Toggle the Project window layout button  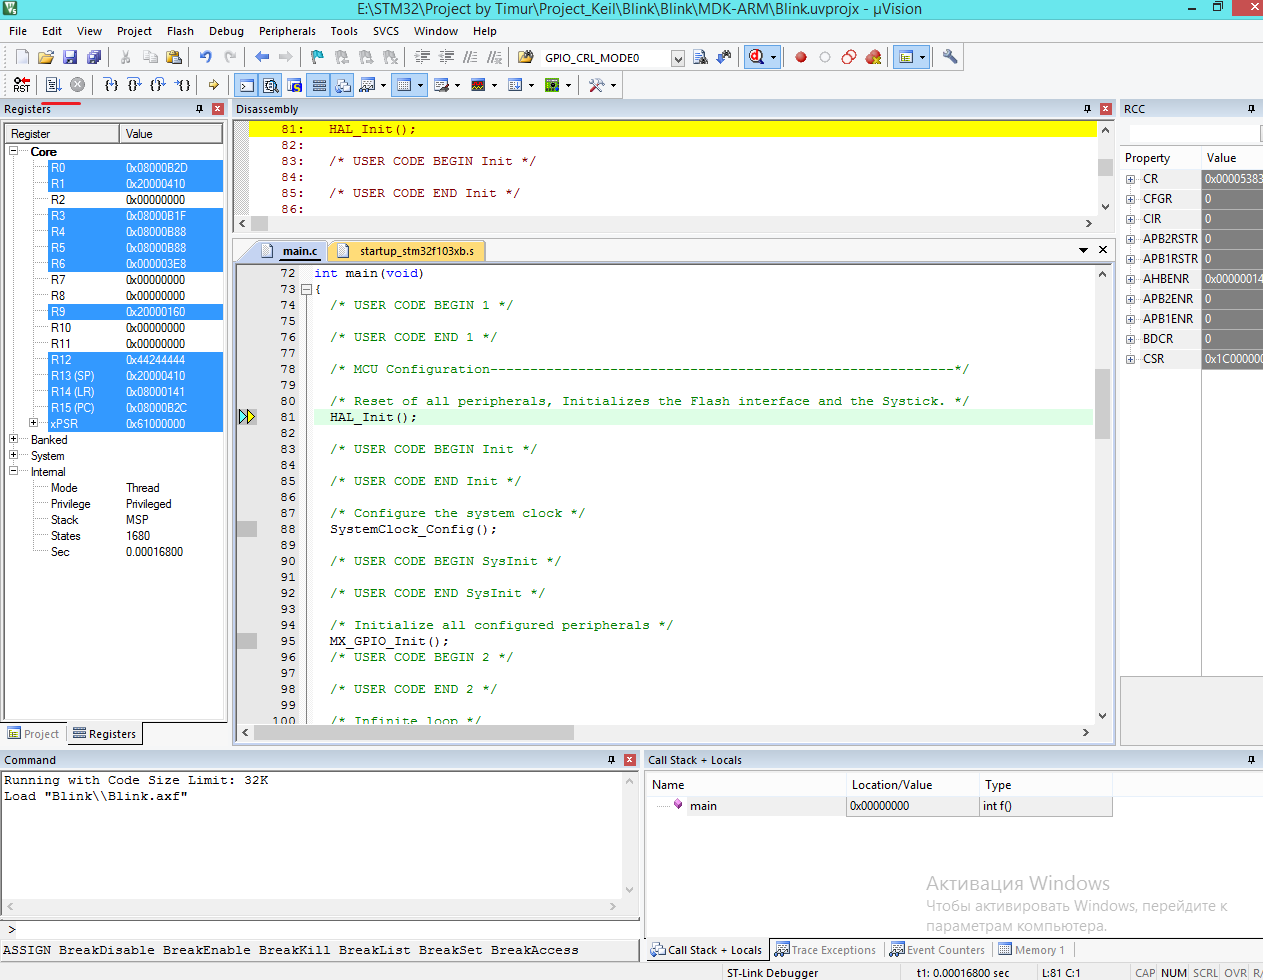(x=906, y=57)
